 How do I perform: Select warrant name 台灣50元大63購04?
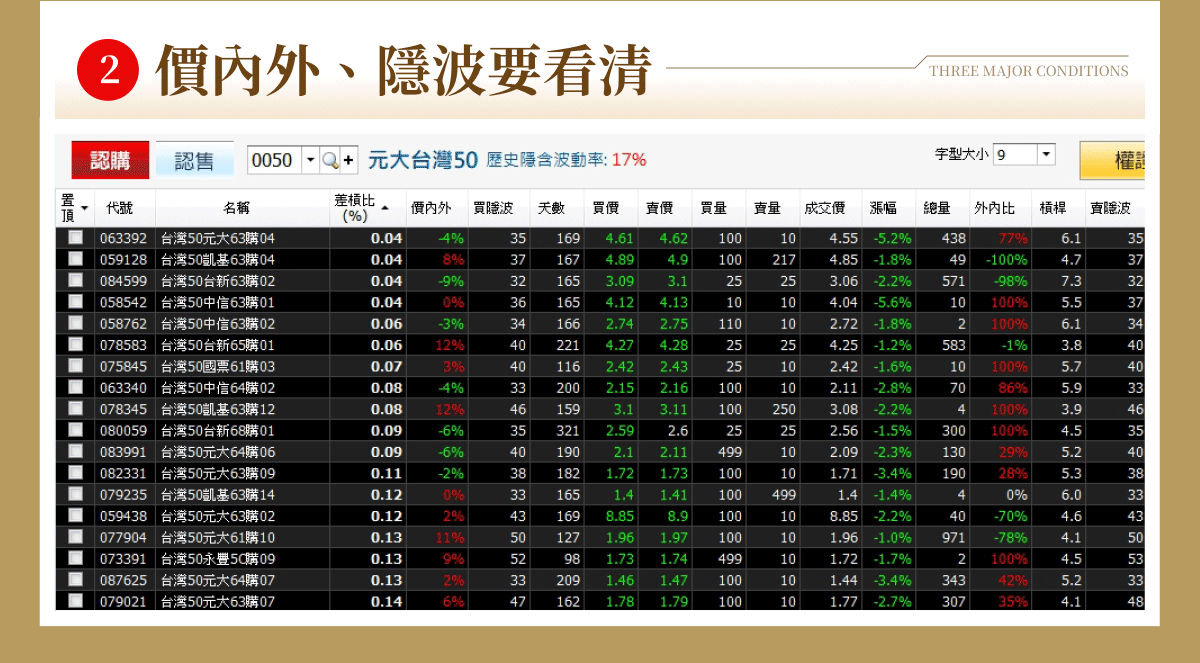(218, 238)
